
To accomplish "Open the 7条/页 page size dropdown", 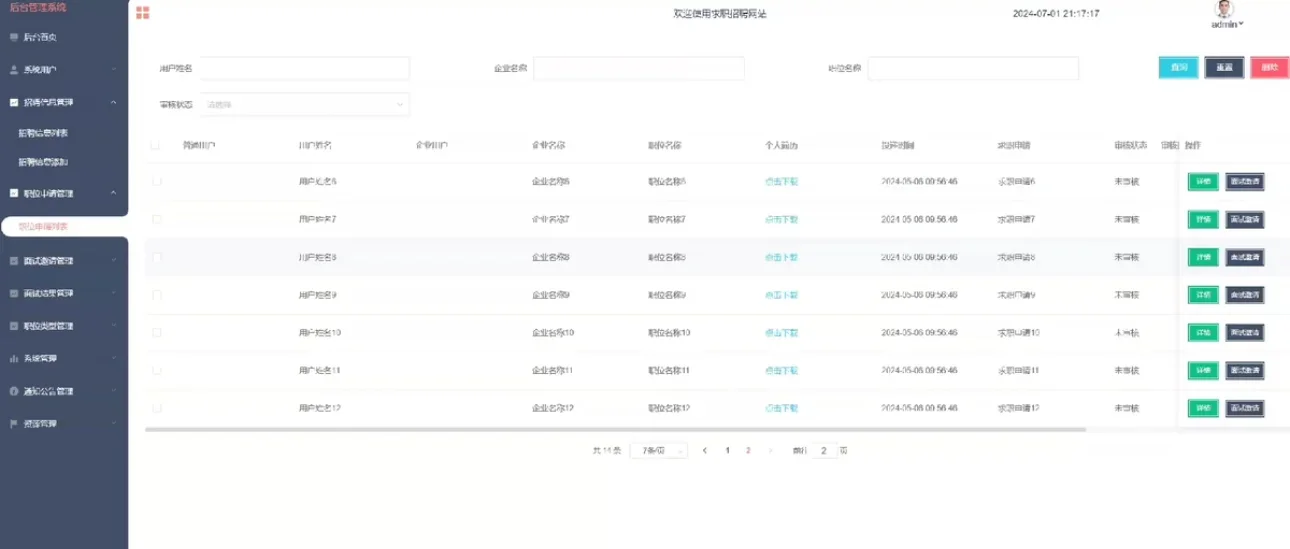I will tap(658, 451).
